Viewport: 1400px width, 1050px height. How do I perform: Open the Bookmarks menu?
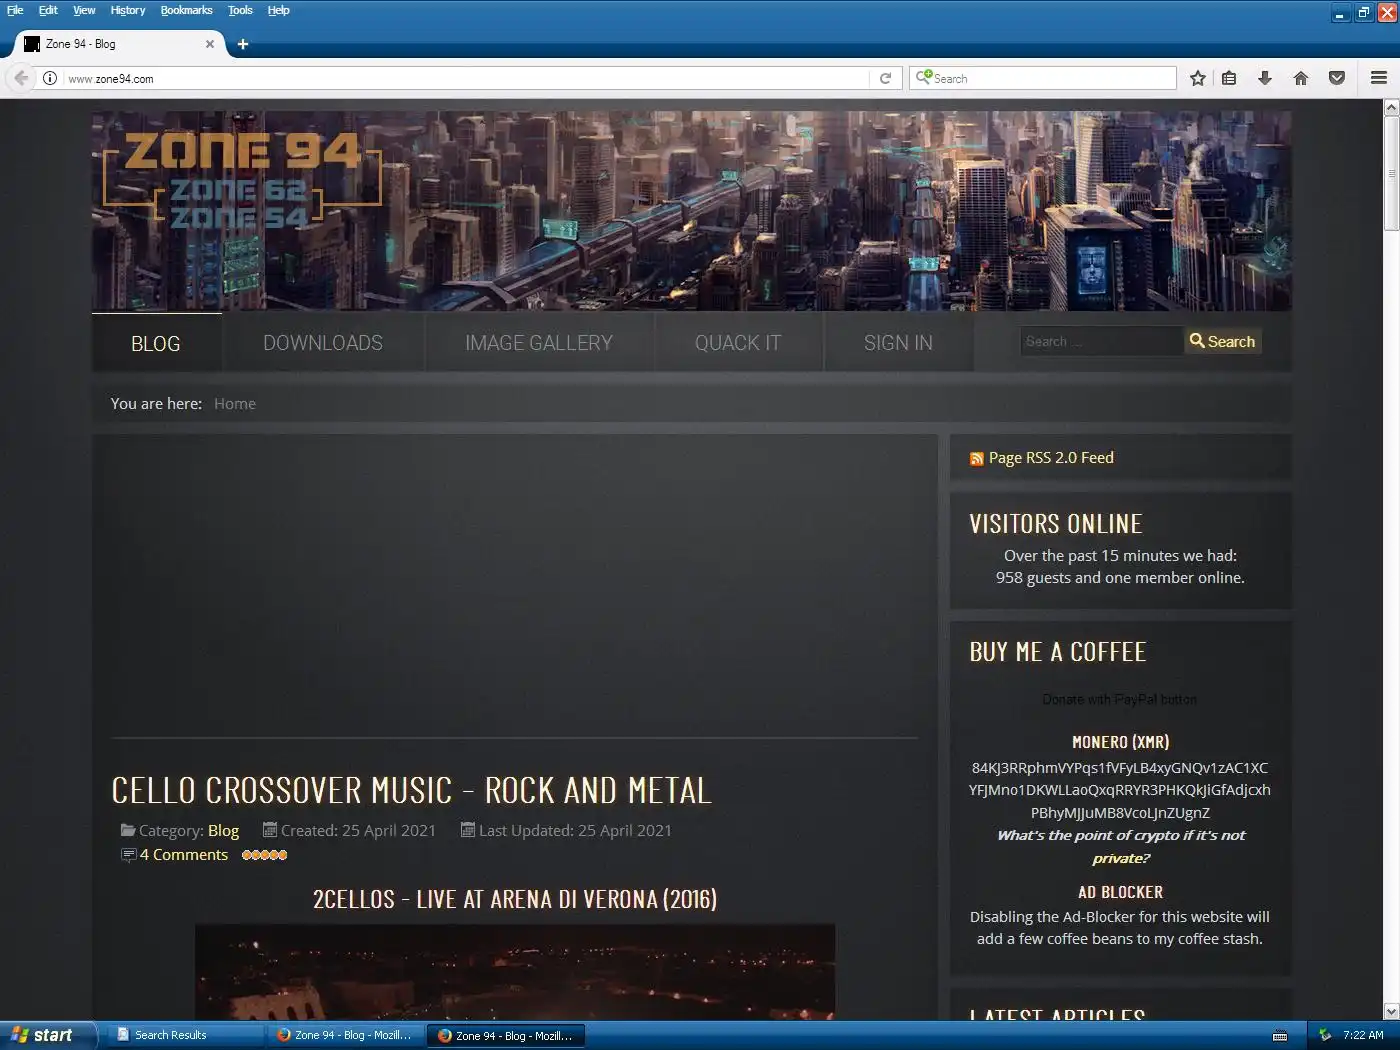tap(187, 10)
